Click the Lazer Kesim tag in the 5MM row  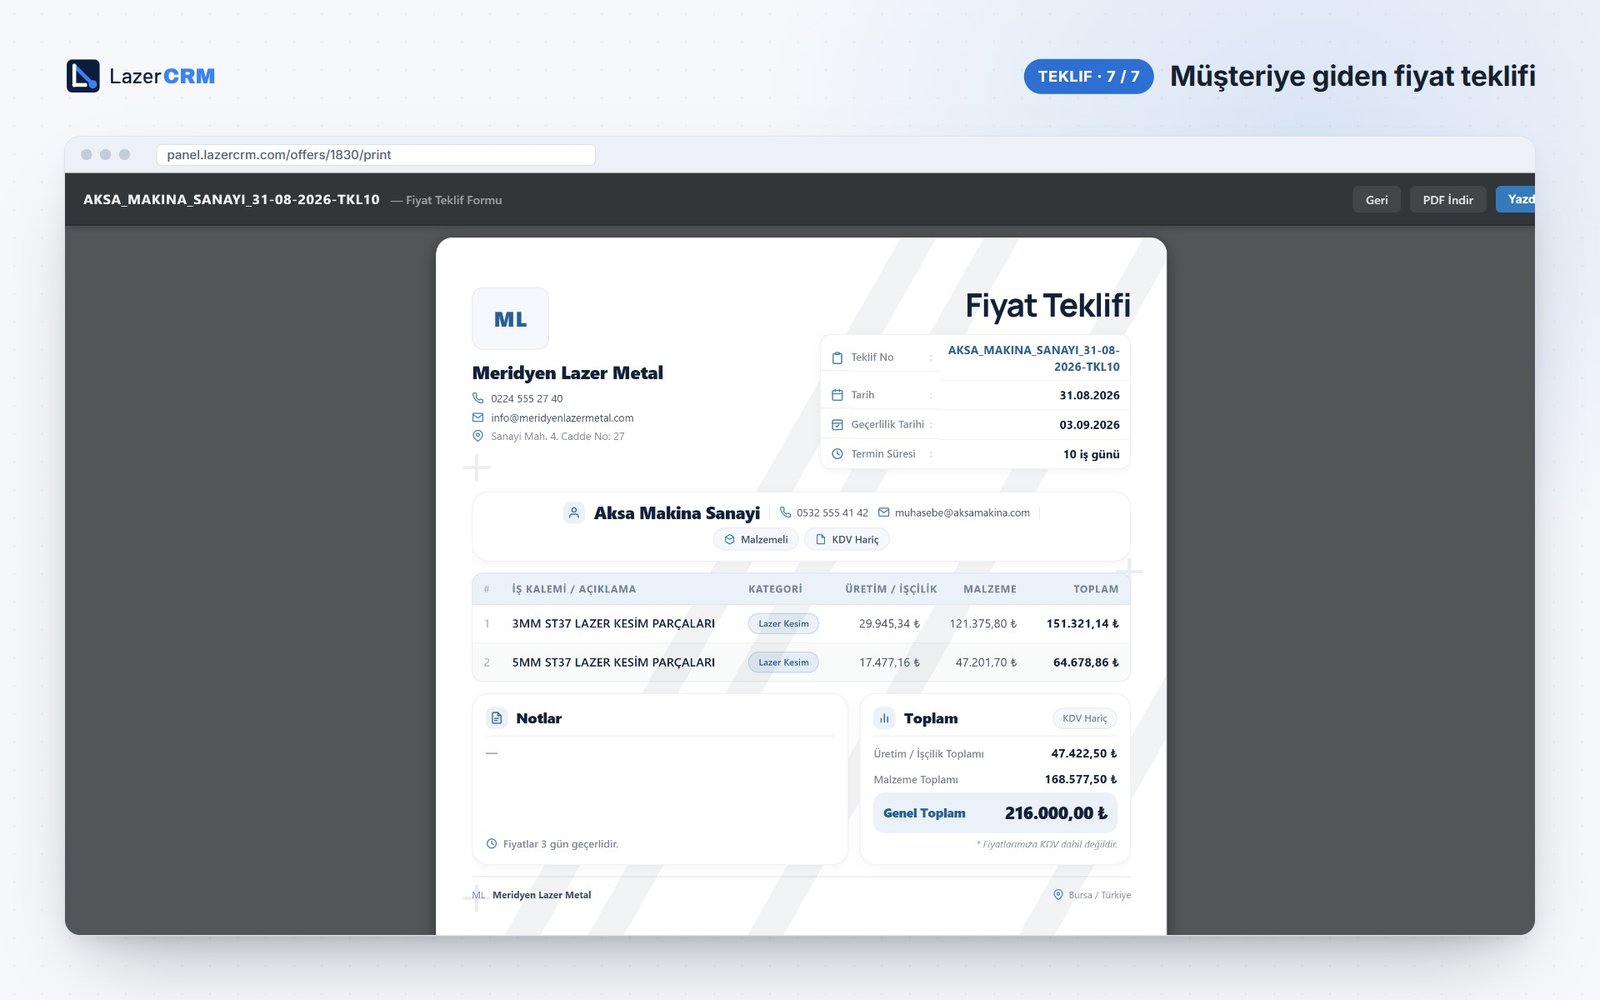click(x=783, y=662)
